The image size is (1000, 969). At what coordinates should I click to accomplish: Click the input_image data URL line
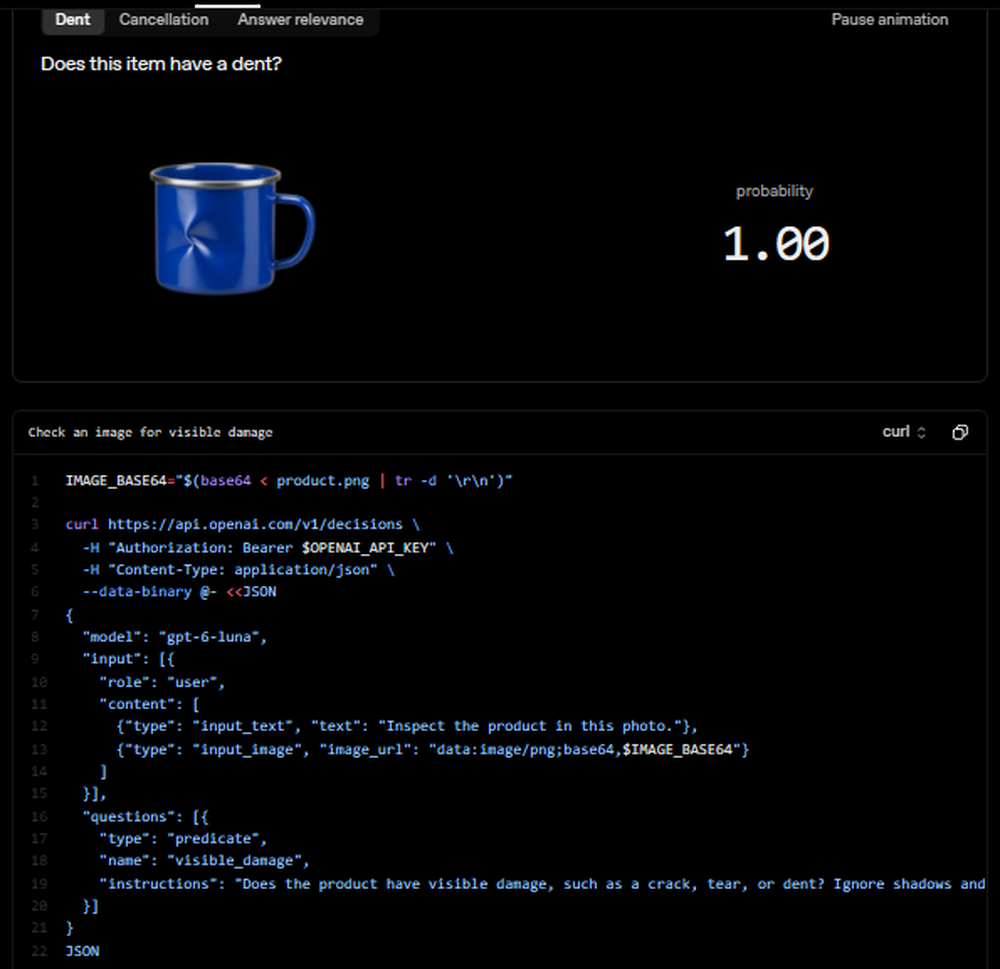pyautogui.click(x=433, y=749)
